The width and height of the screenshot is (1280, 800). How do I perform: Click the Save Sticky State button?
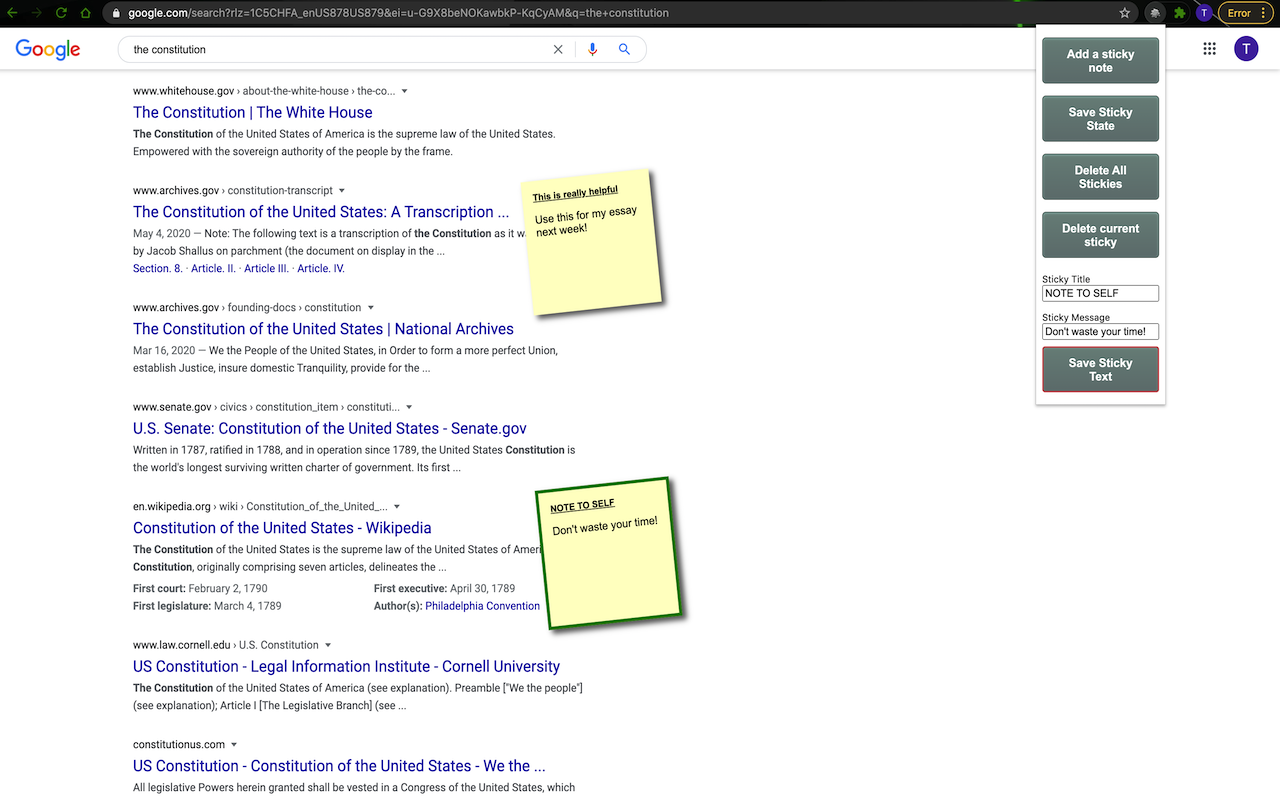point(1100,119)
